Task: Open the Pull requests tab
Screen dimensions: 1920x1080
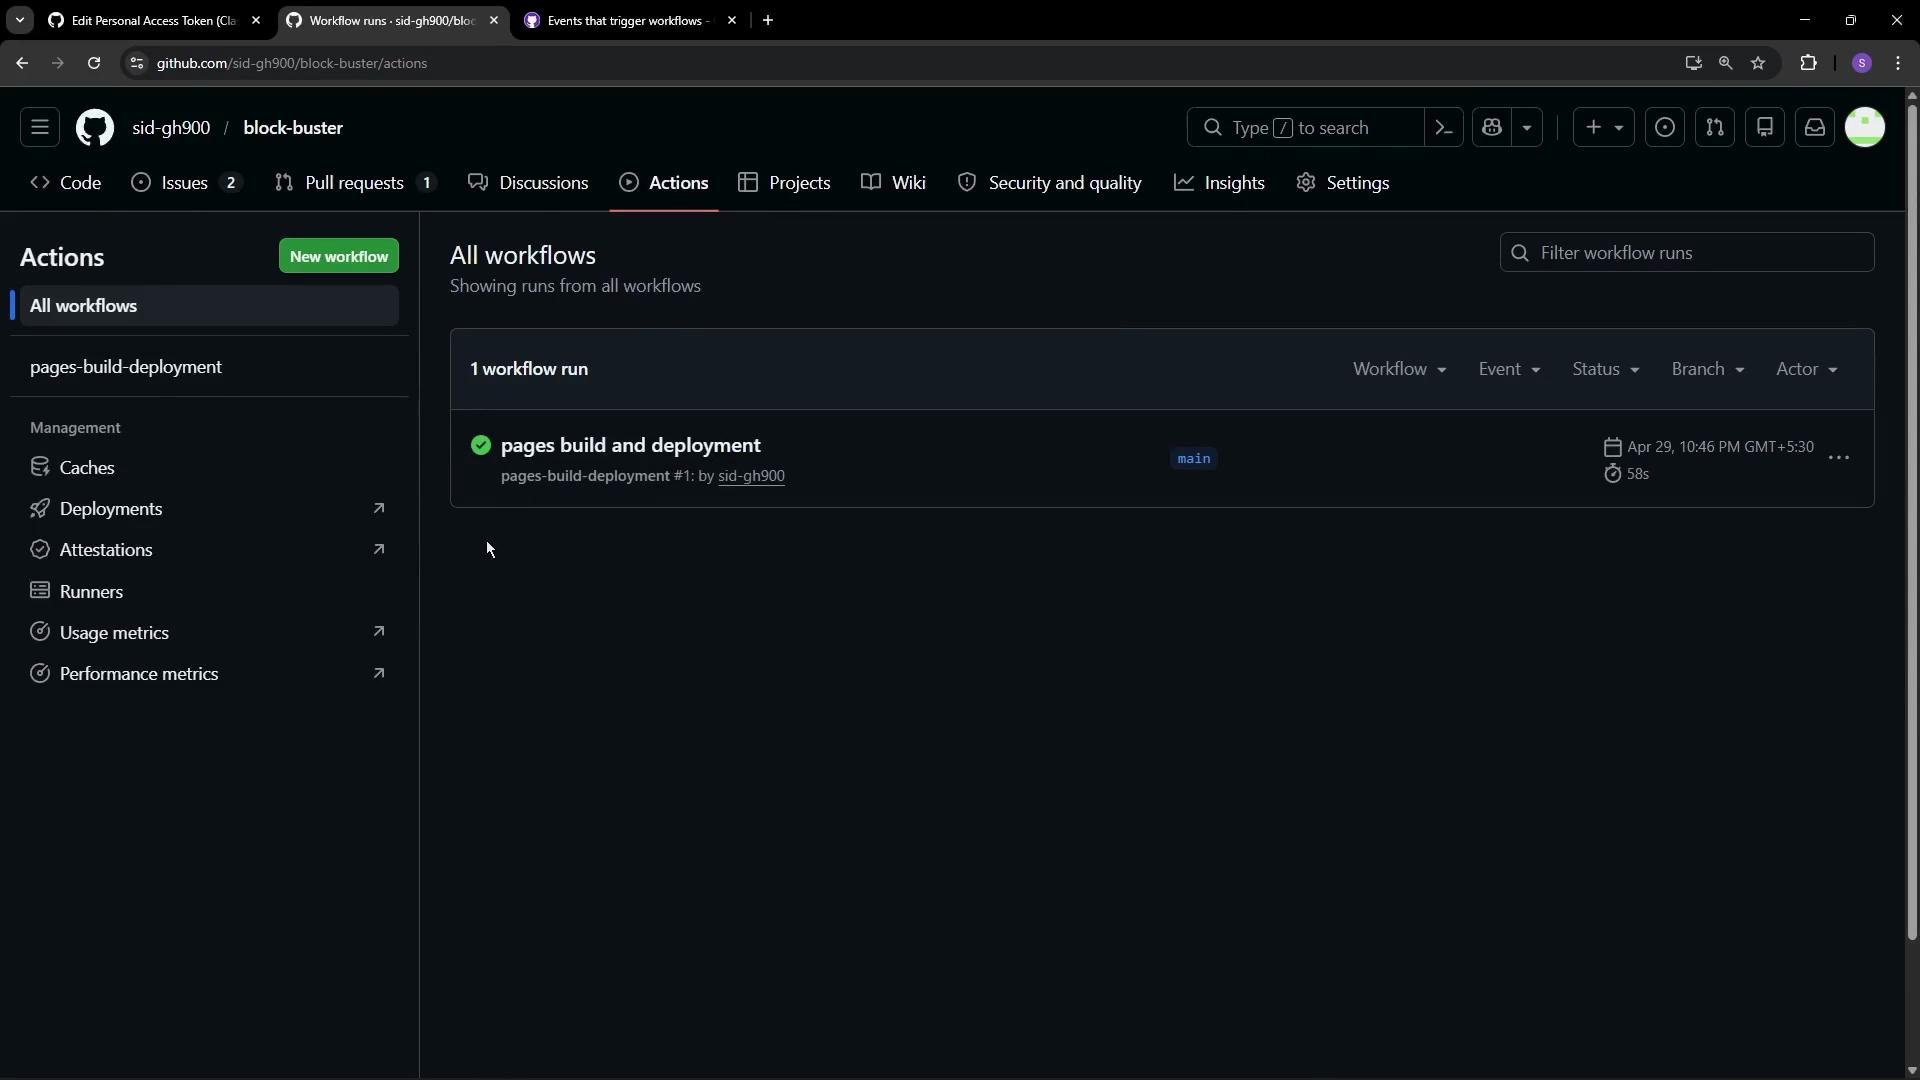Action: coord(356,183)
